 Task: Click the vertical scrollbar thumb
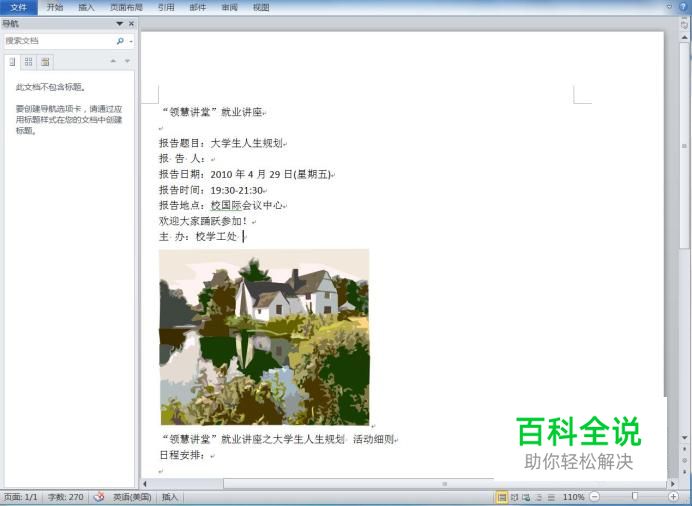pyautogui.click(x=684, y=146)
